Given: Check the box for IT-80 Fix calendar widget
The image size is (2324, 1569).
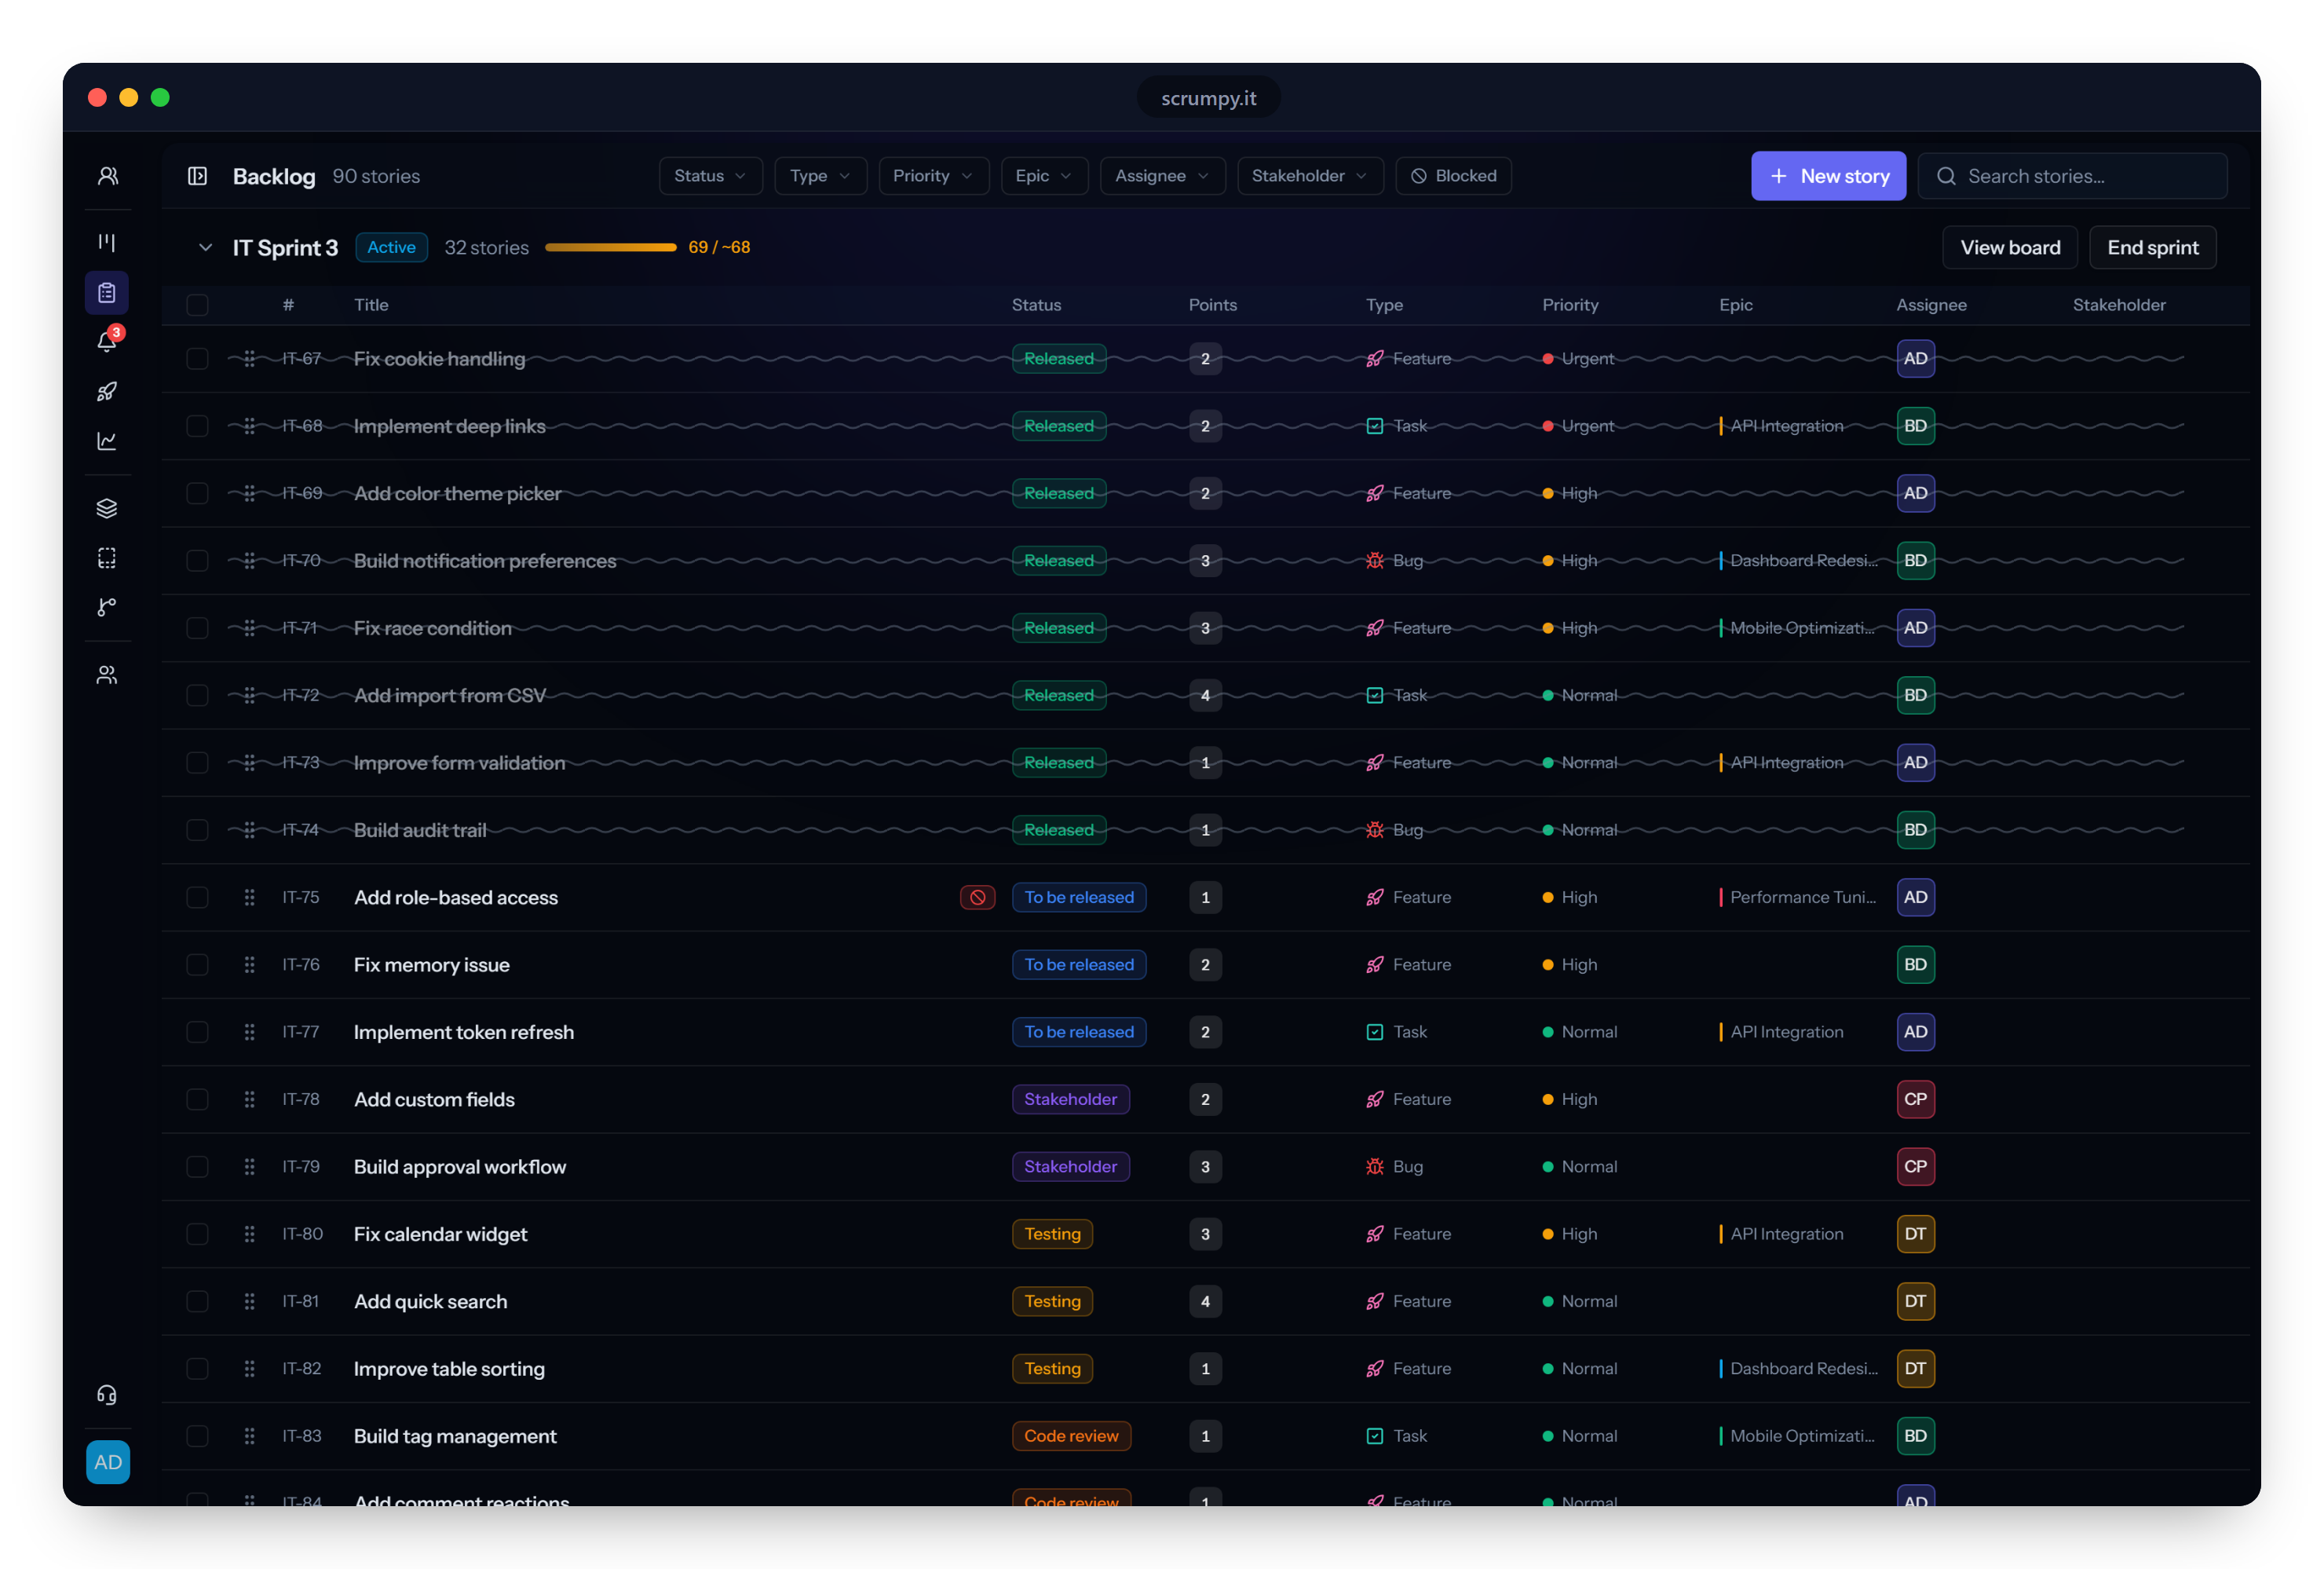Looking at the screenshot, I should tap(197, 1233).
